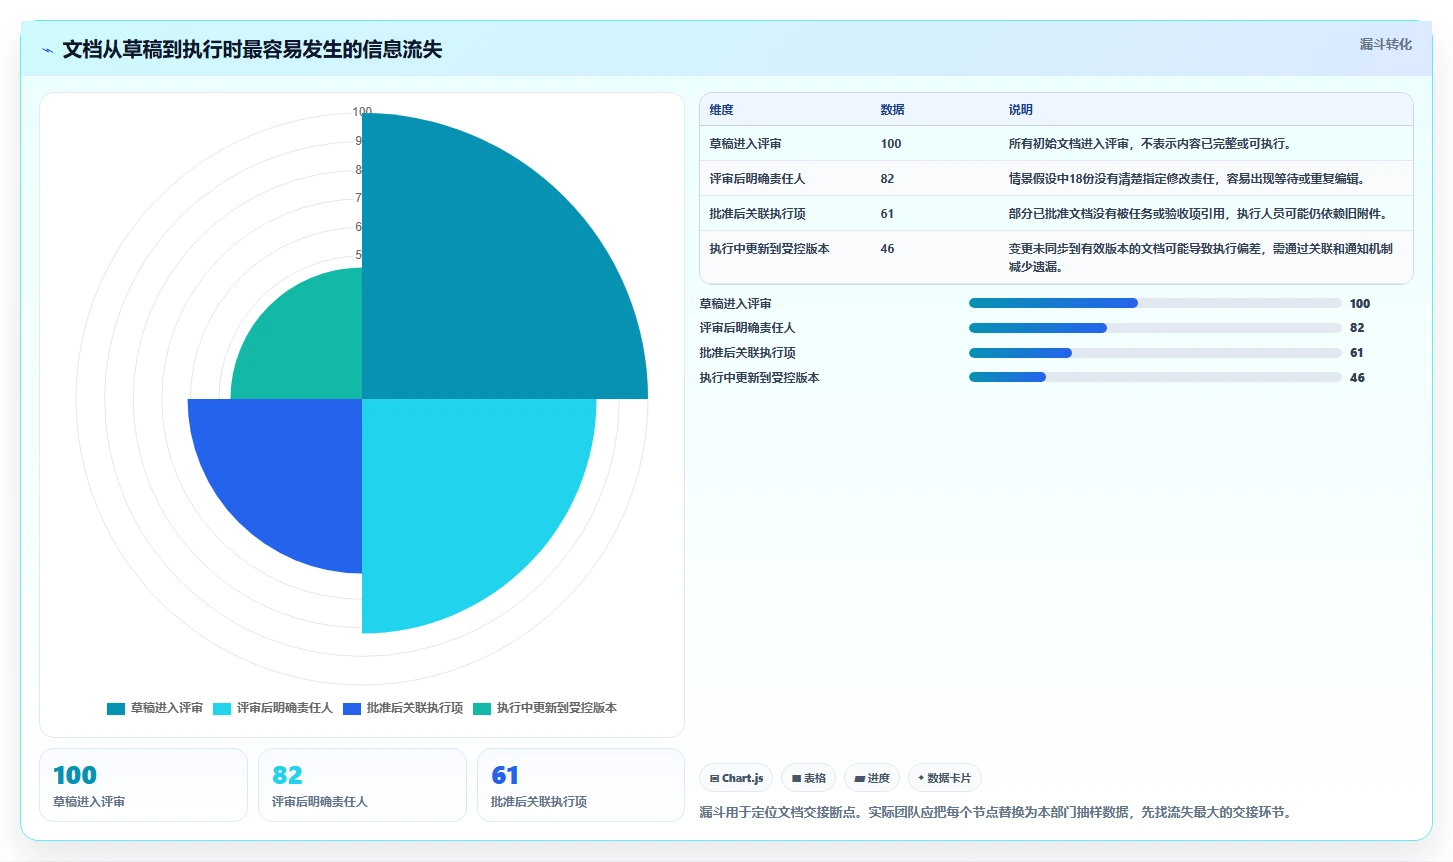Click the 执行中更新到受控版本 progress bar
1453x862 pixels.
[x=1155, y=377]
